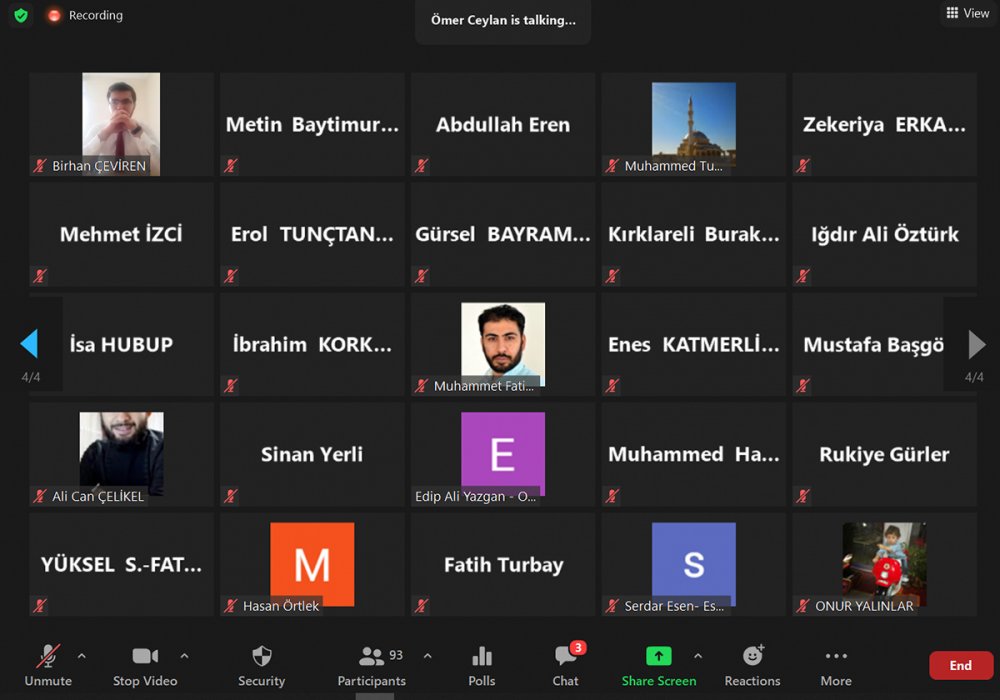Screen dimensions: 1000x700
Task: Expand share options arrow beside Share Screen
Action: pos(698,656)
